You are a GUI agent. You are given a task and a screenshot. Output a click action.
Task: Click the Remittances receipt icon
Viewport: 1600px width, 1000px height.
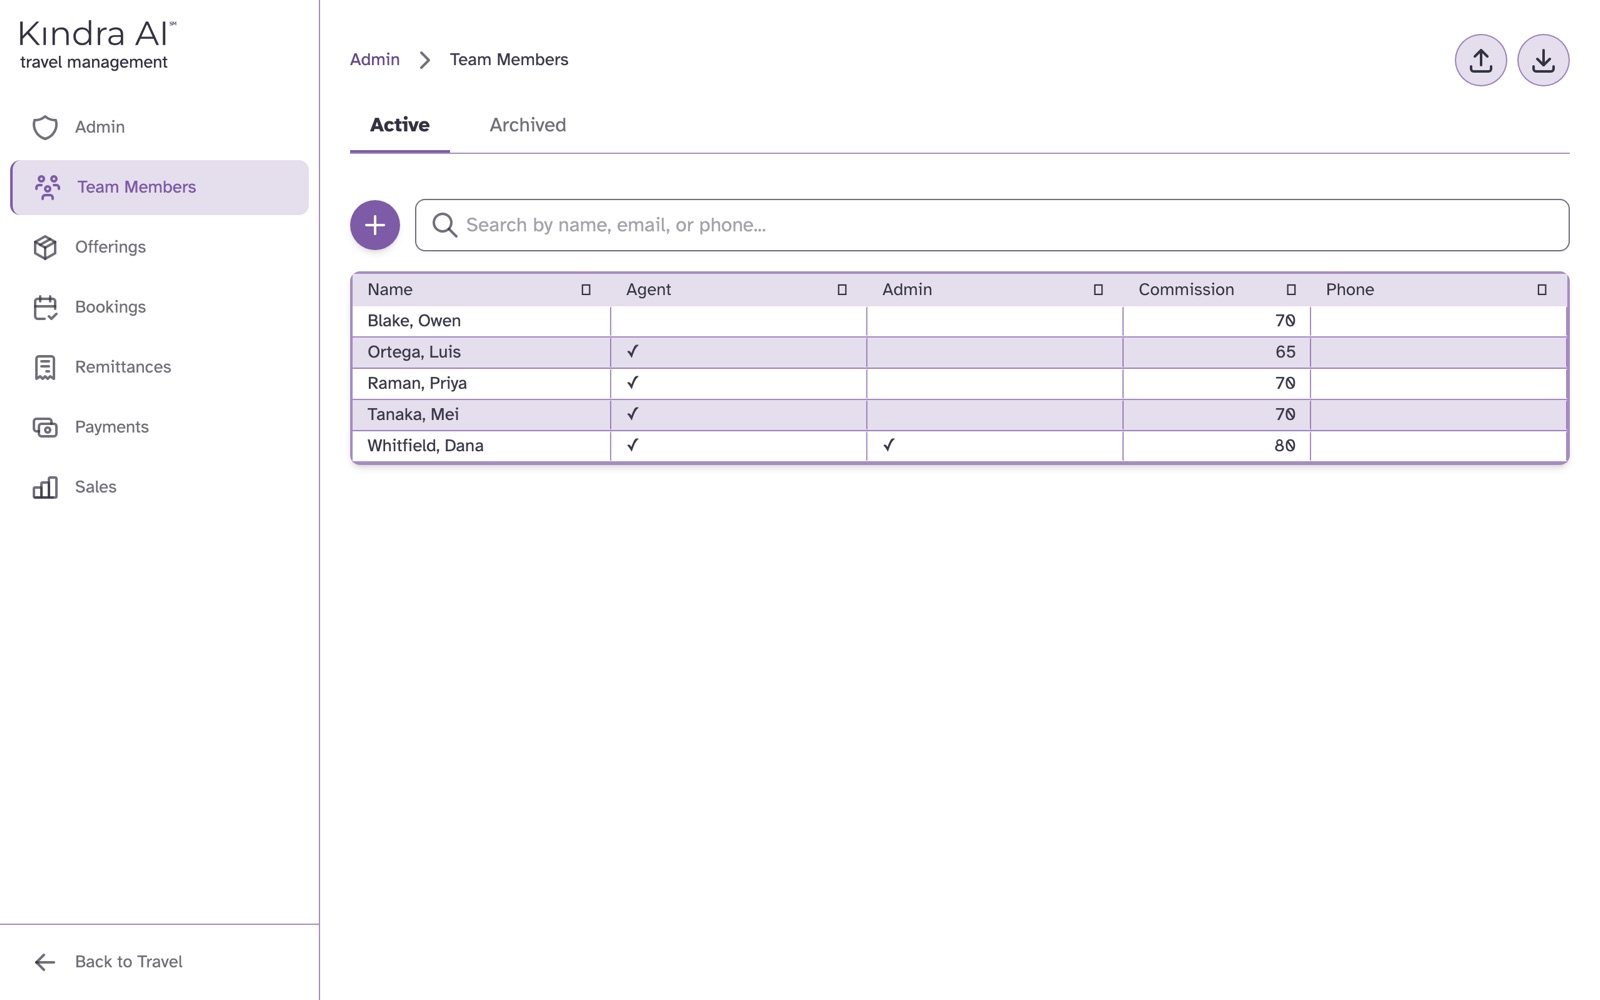click(x=45, y=367)
